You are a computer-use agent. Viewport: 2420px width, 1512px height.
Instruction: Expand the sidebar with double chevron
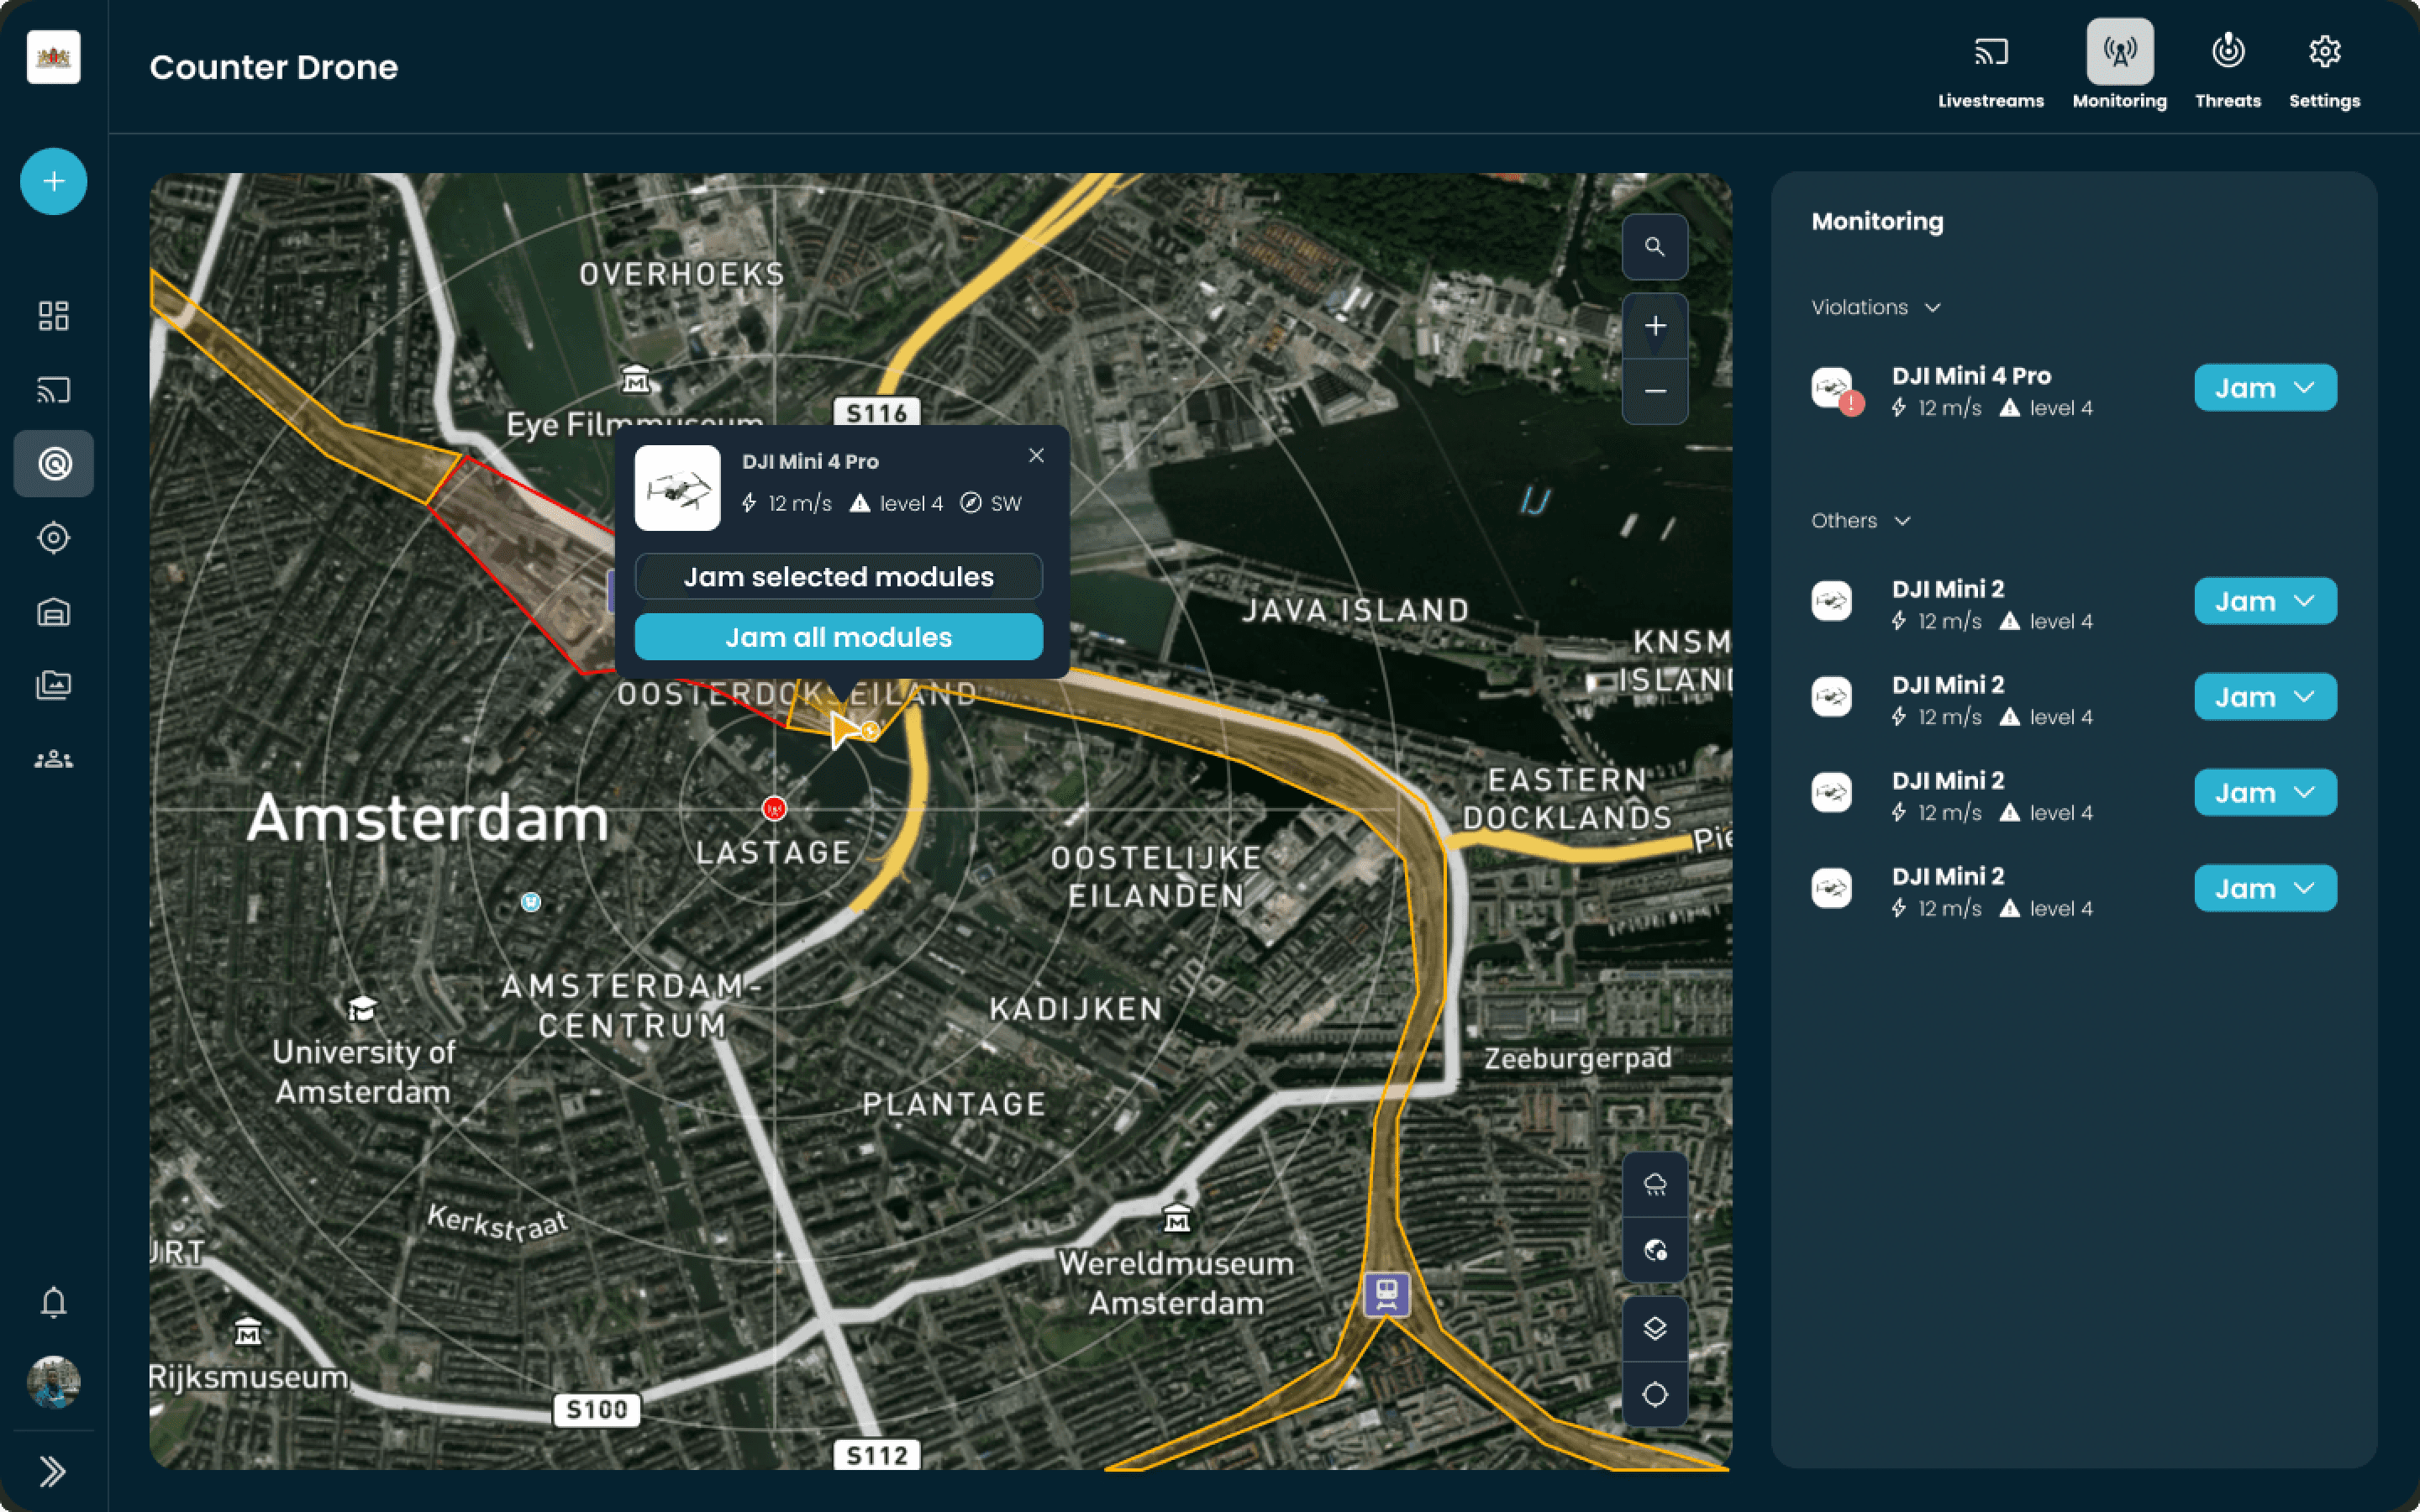tap(54, 1471)
